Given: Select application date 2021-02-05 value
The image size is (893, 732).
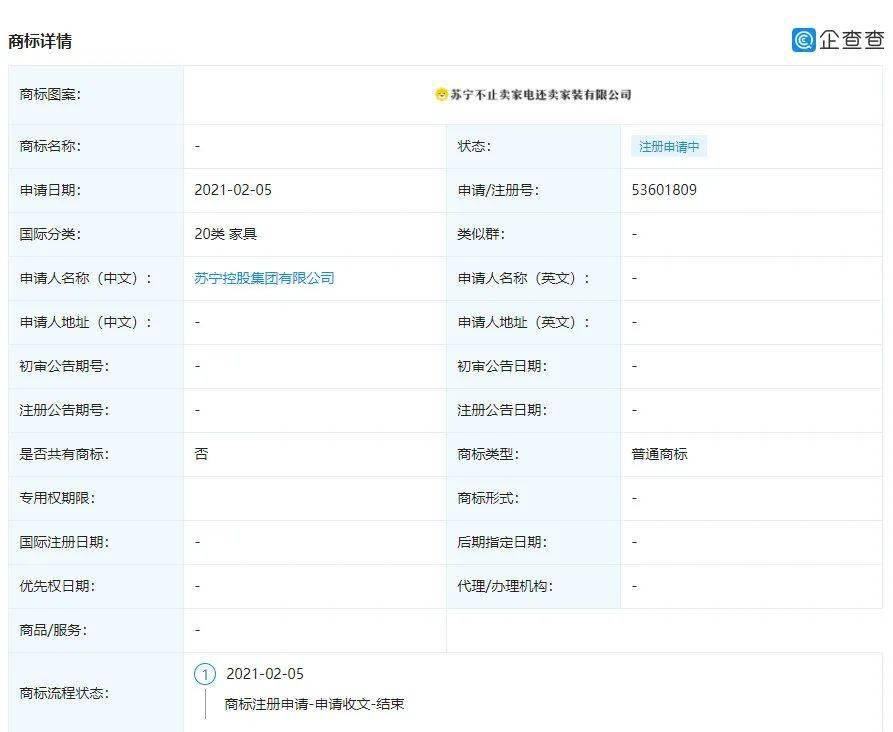Looking at the screenshot, I should tap(233, 190).
